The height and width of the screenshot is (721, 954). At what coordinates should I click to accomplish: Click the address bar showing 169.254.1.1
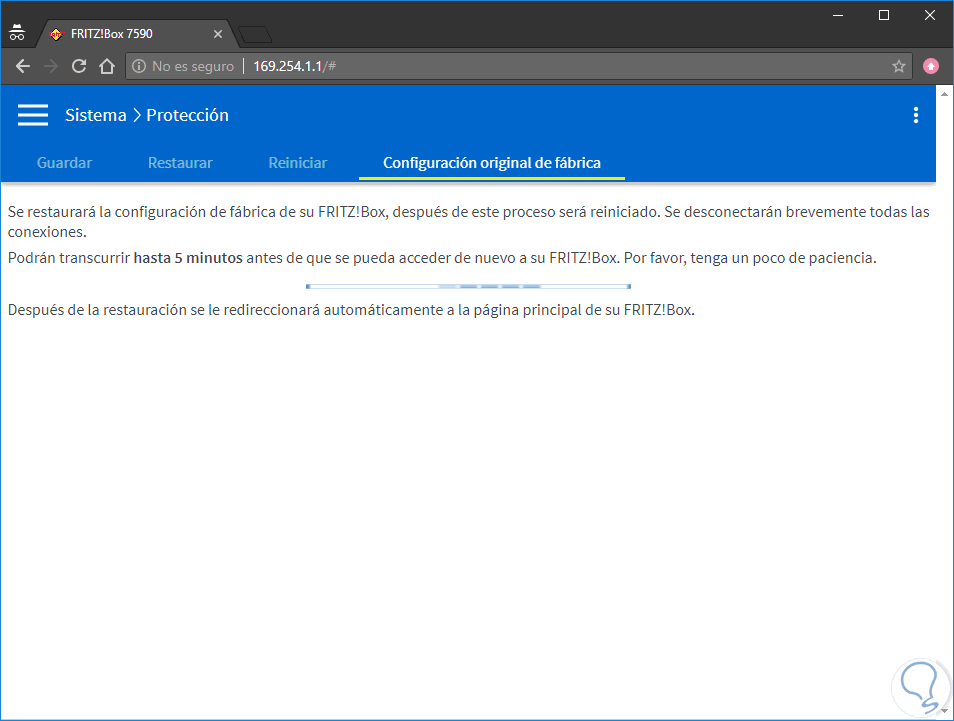click(x=519, y=66)
